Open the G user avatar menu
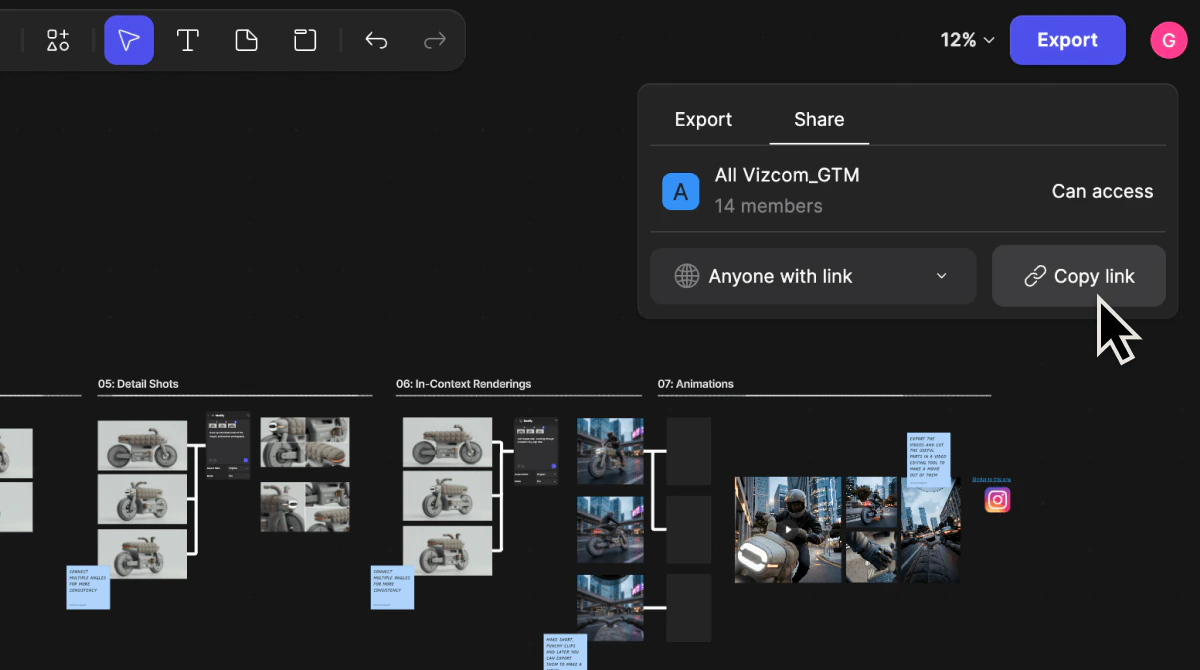Image resolution: width=1200 pixels, height=670 pixels. coord(1168,40)
